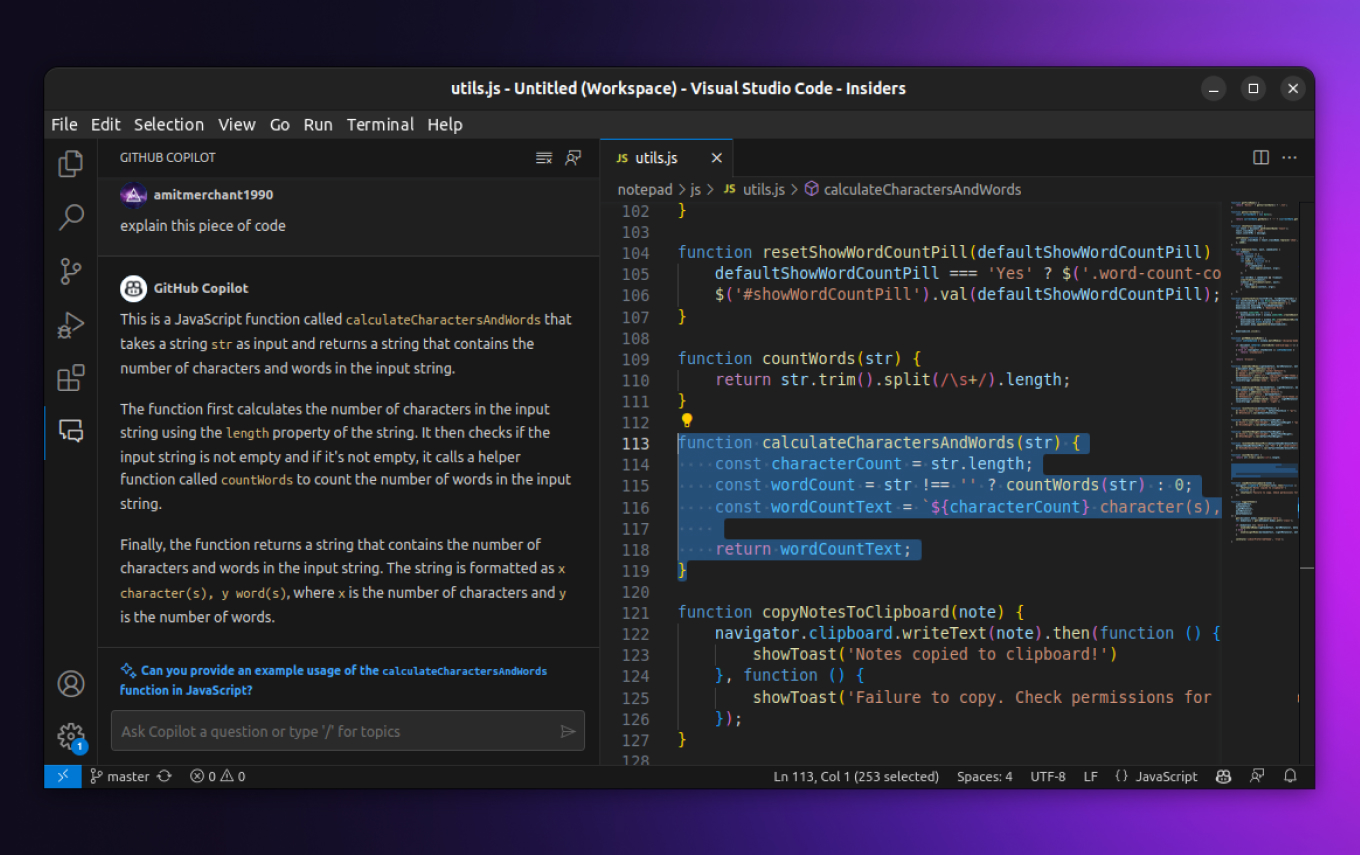Change encoding via UTF-8 selector
Image resolution: width=1360 pixels, height=855 pixels.
[x=1048, y=776]
